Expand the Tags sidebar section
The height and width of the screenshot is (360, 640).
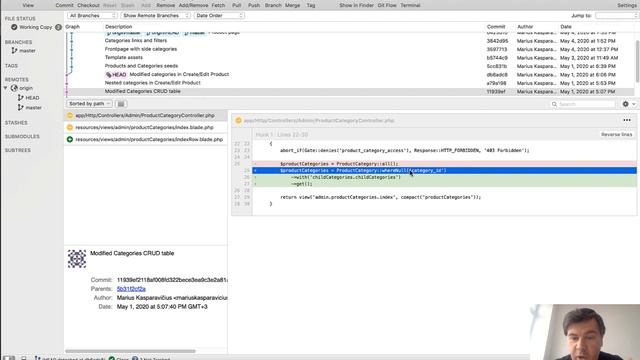(11, 66)
